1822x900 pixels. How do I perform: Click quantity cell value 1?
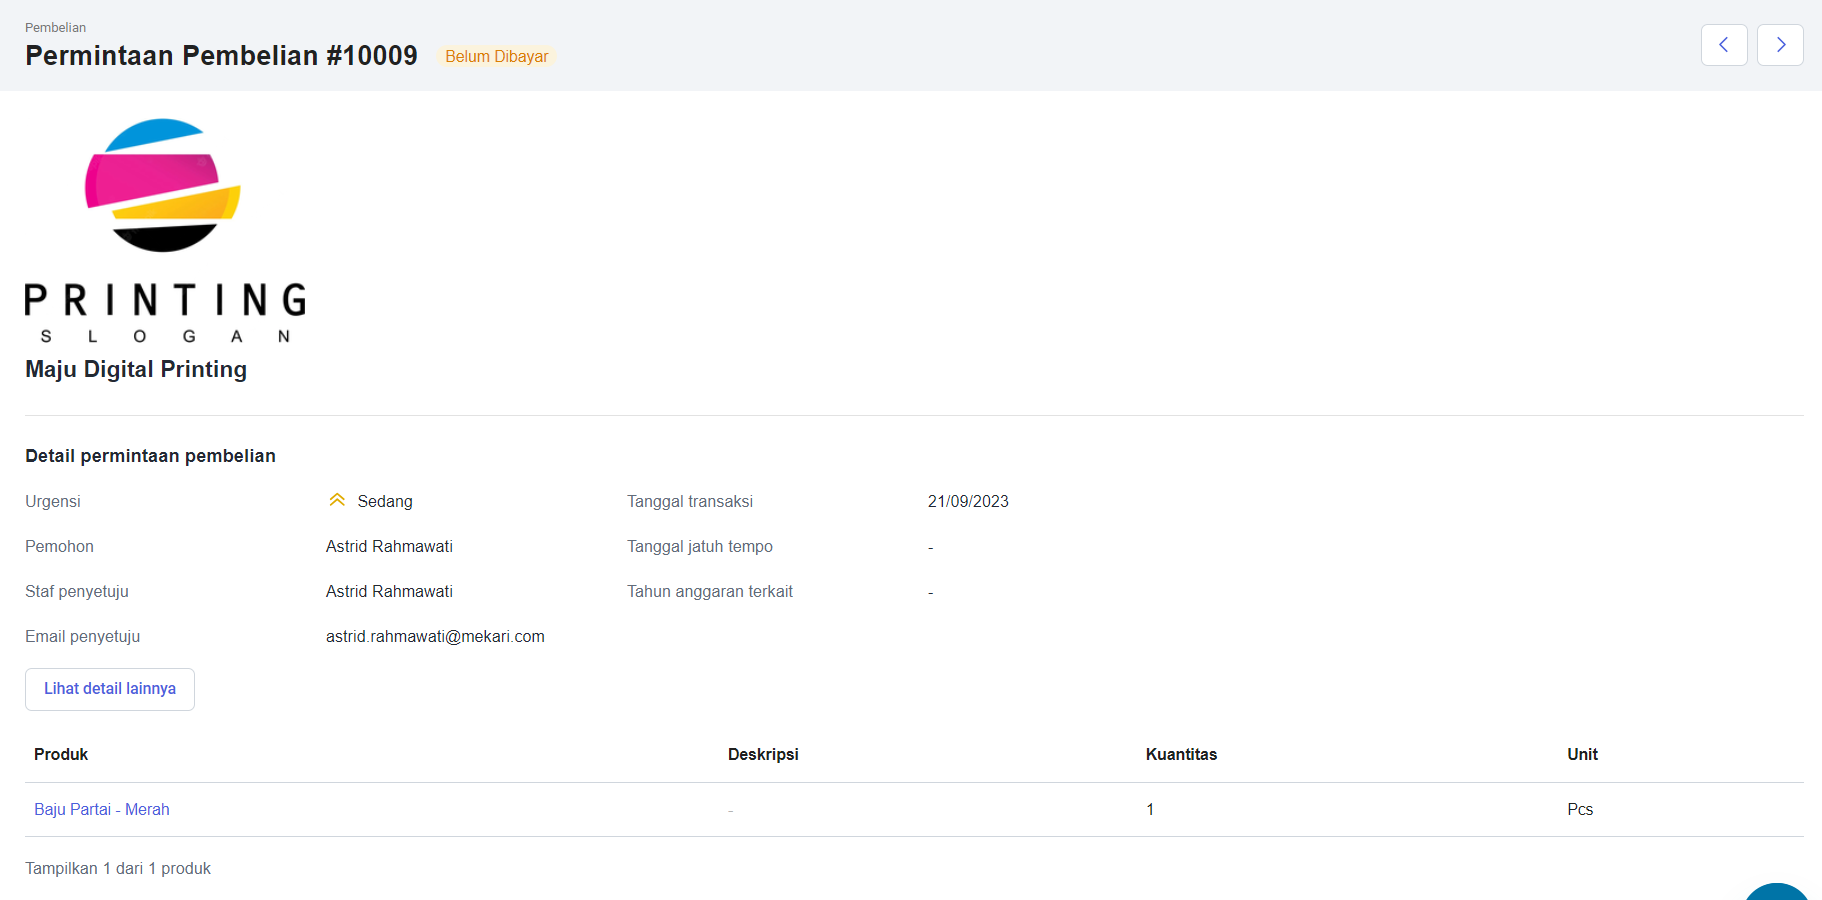(x=1150, y=809)
